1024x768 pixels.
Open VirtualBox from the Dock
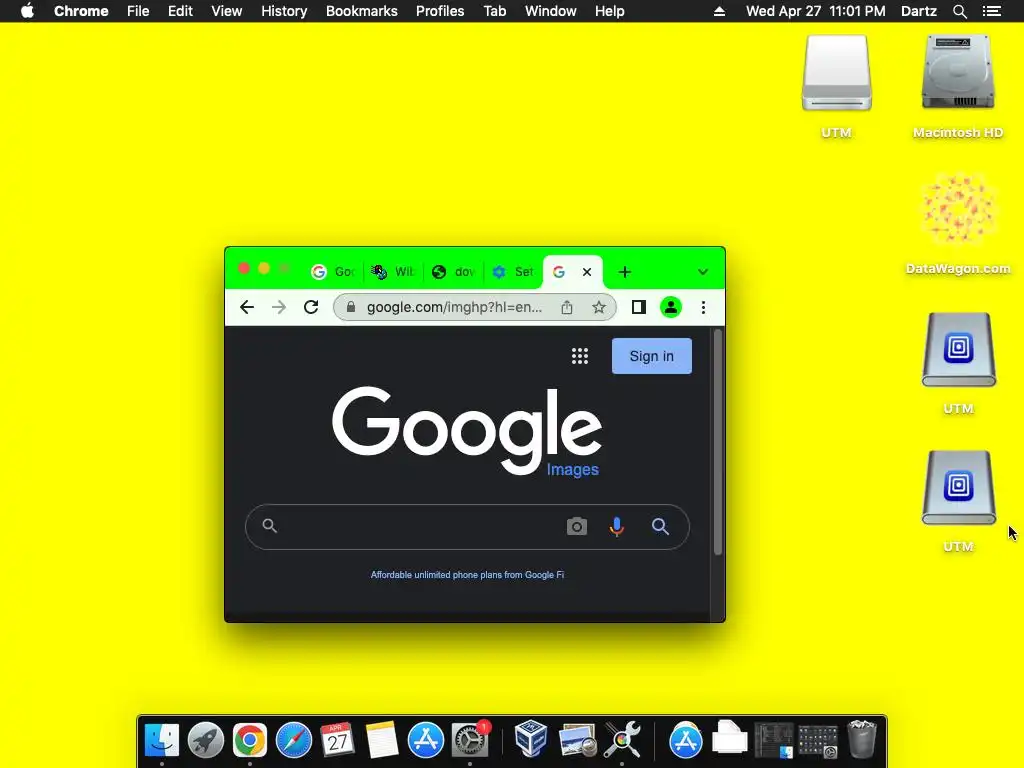point(531,739)
